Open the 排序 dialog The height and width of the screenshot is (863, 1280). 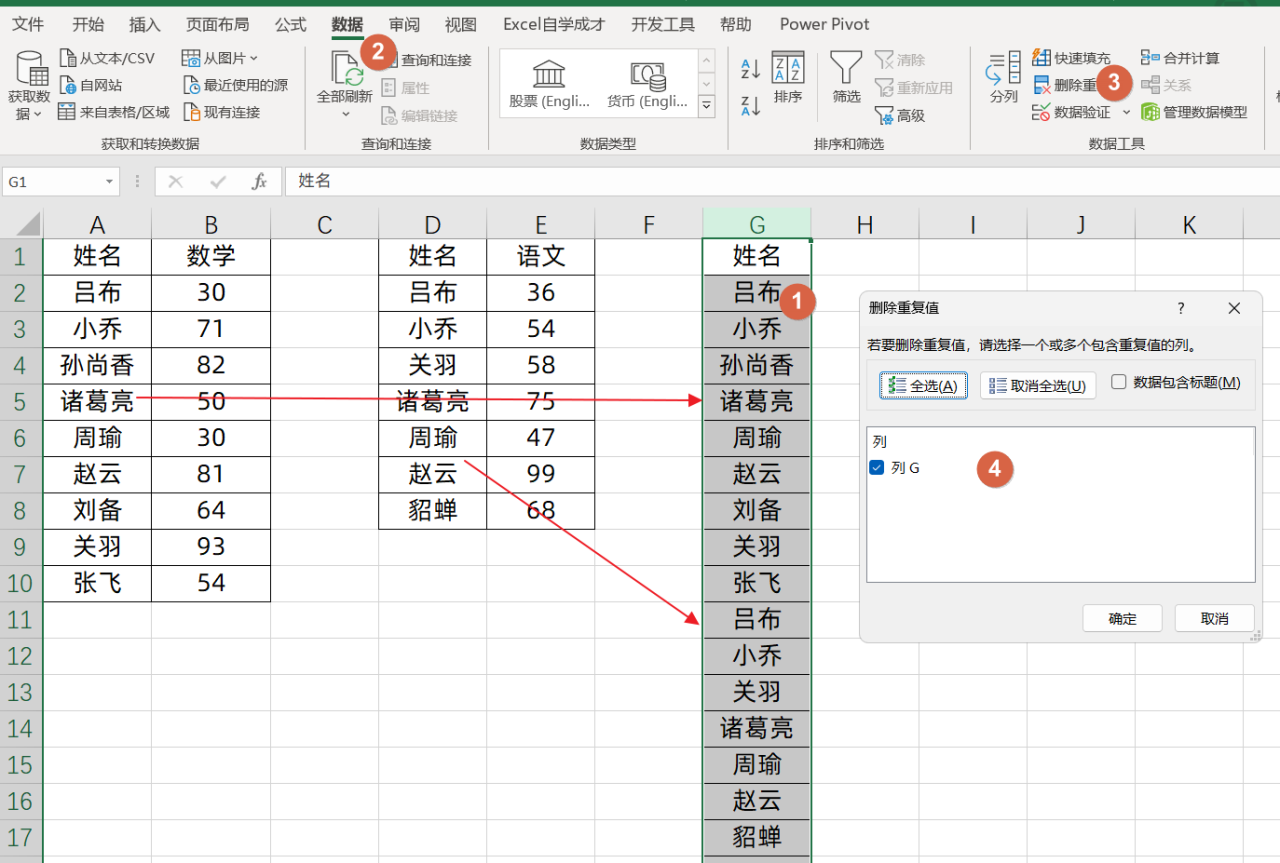(x=788, y=78)
